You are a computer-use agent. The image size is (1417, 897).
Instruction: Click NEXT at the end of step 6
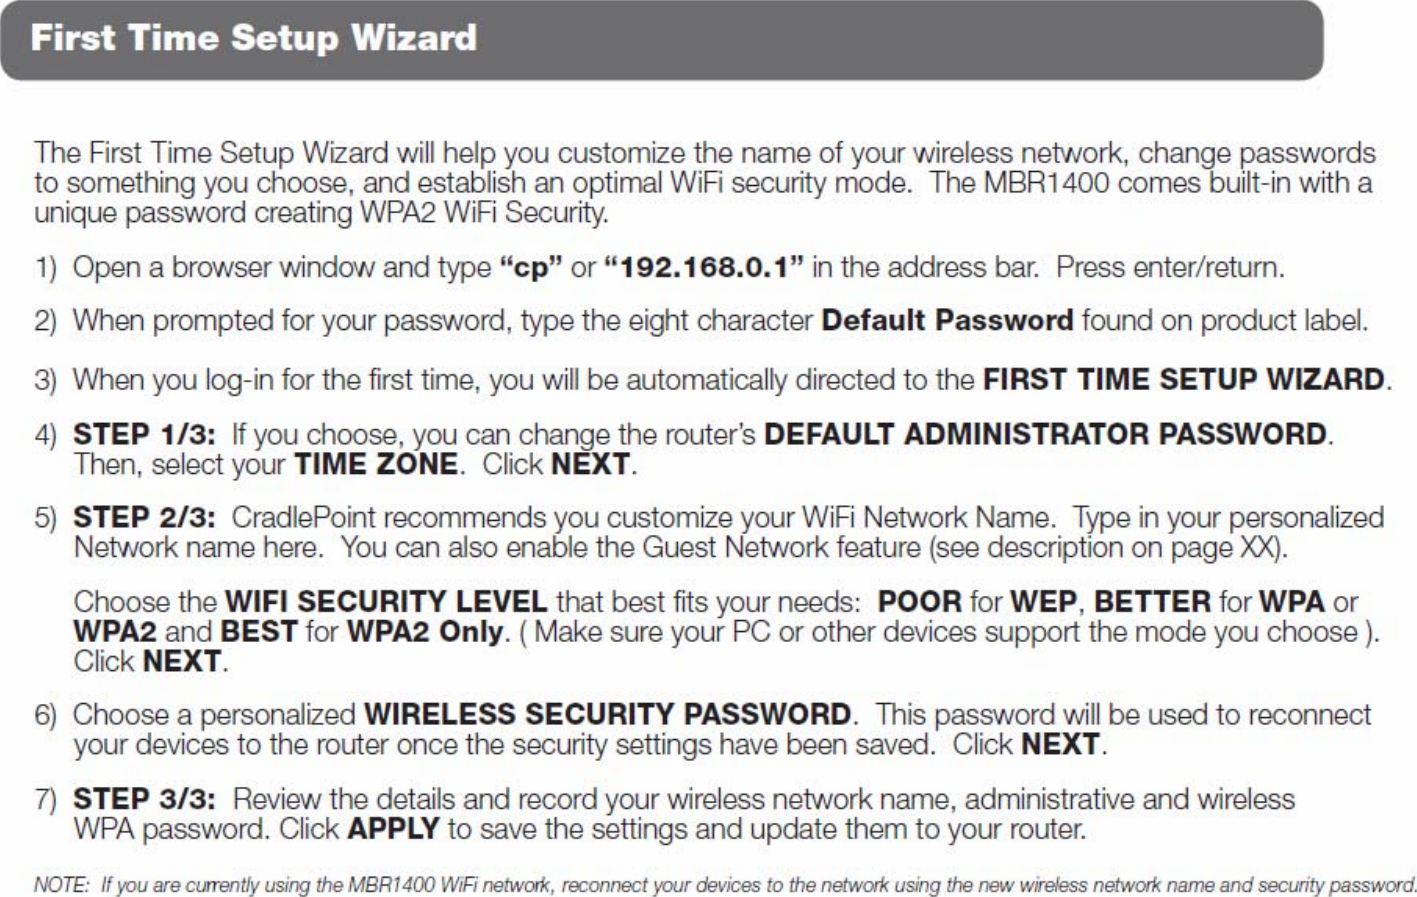coord(1061,745)
